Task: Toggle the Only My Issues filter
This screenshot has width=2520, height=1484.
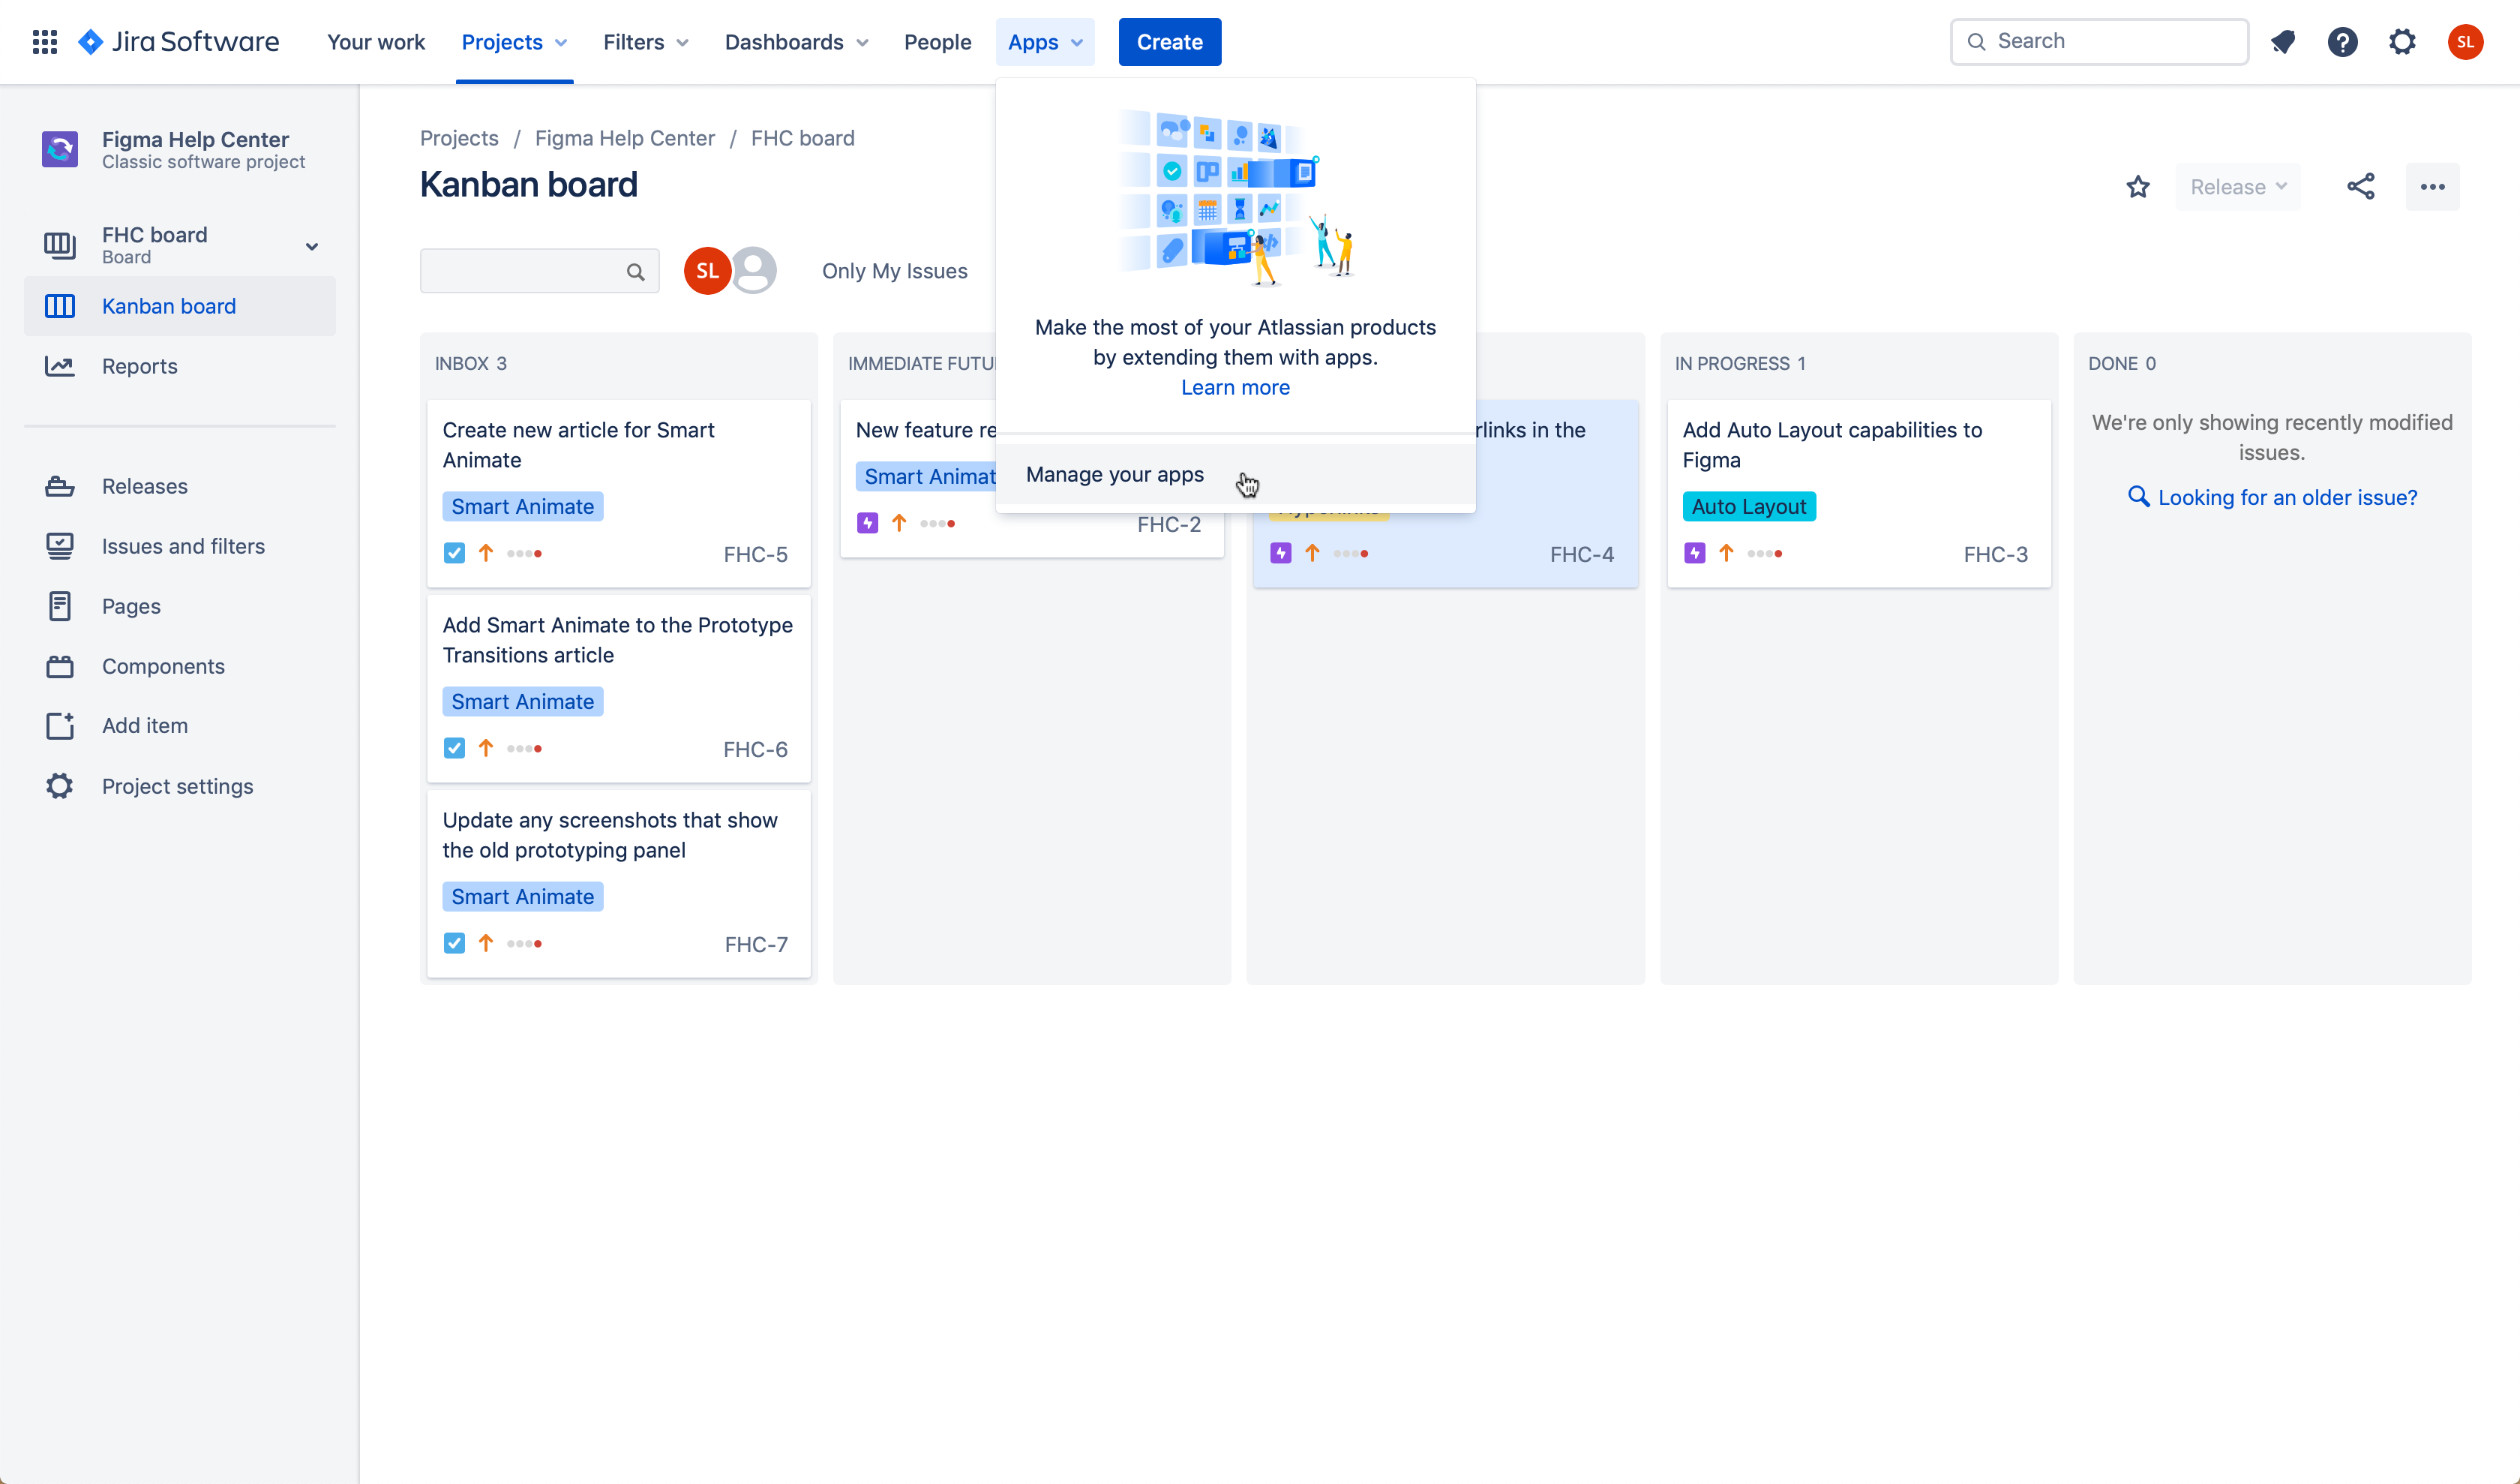Action: 894,271
